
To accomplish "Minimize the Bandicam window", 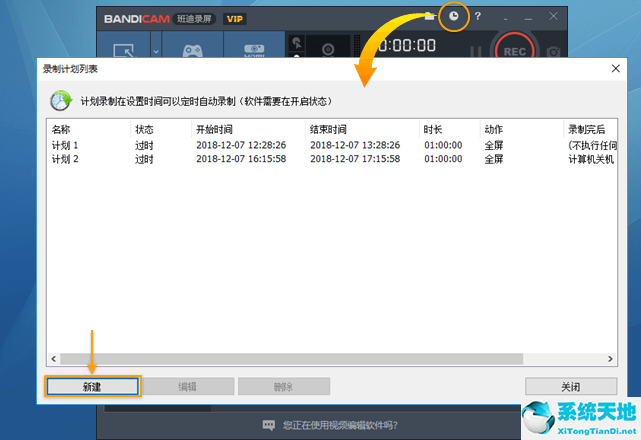I will coord(529,17).
